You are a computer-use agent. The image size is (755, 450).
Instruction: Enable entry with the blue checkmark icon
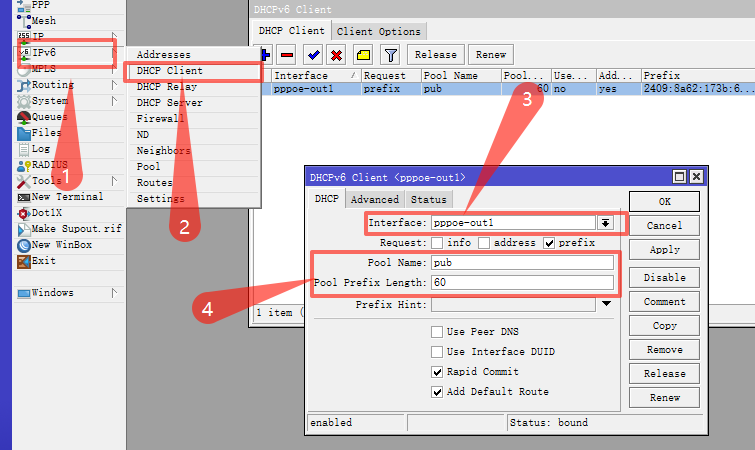pos(313,55)
